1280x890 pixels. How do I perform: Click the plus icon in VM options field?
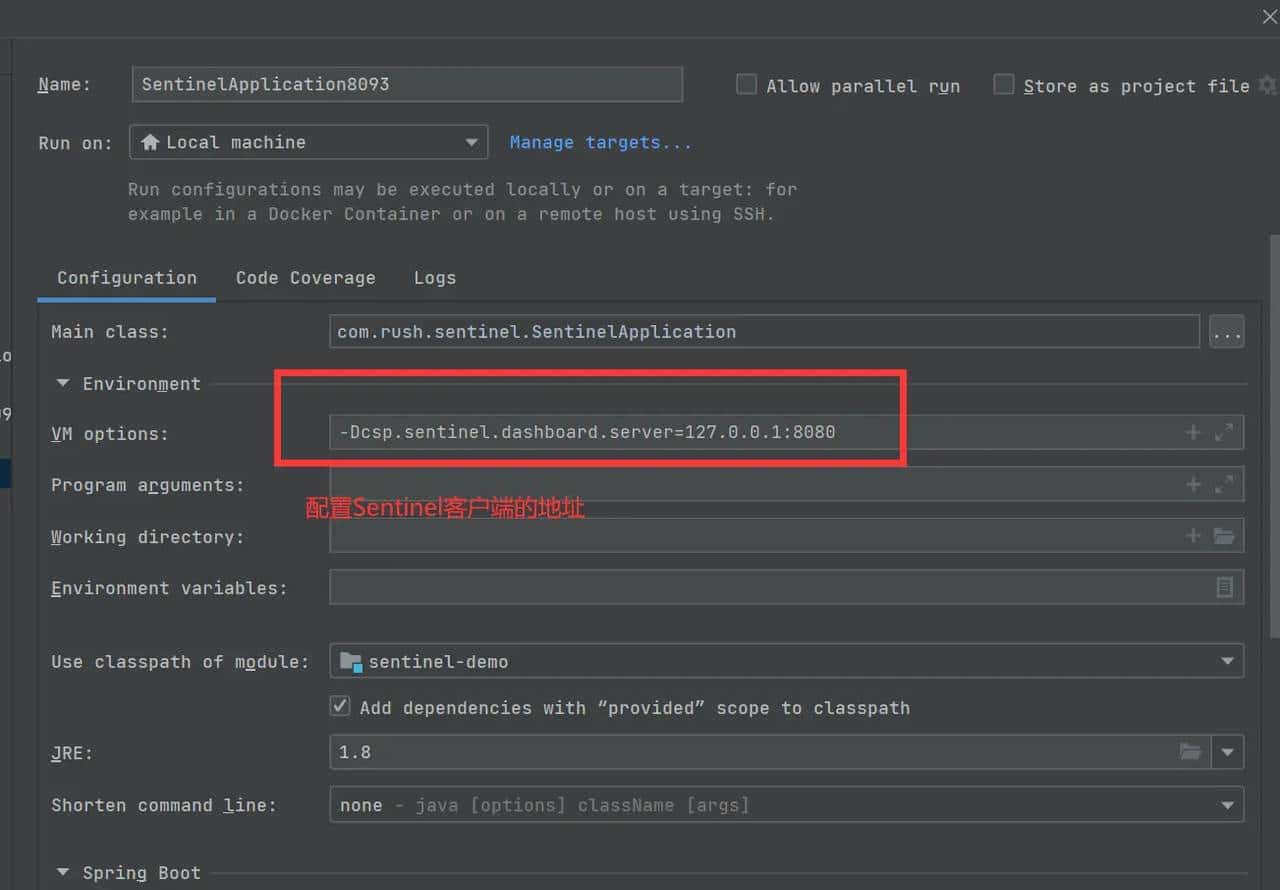(1192, 433)
